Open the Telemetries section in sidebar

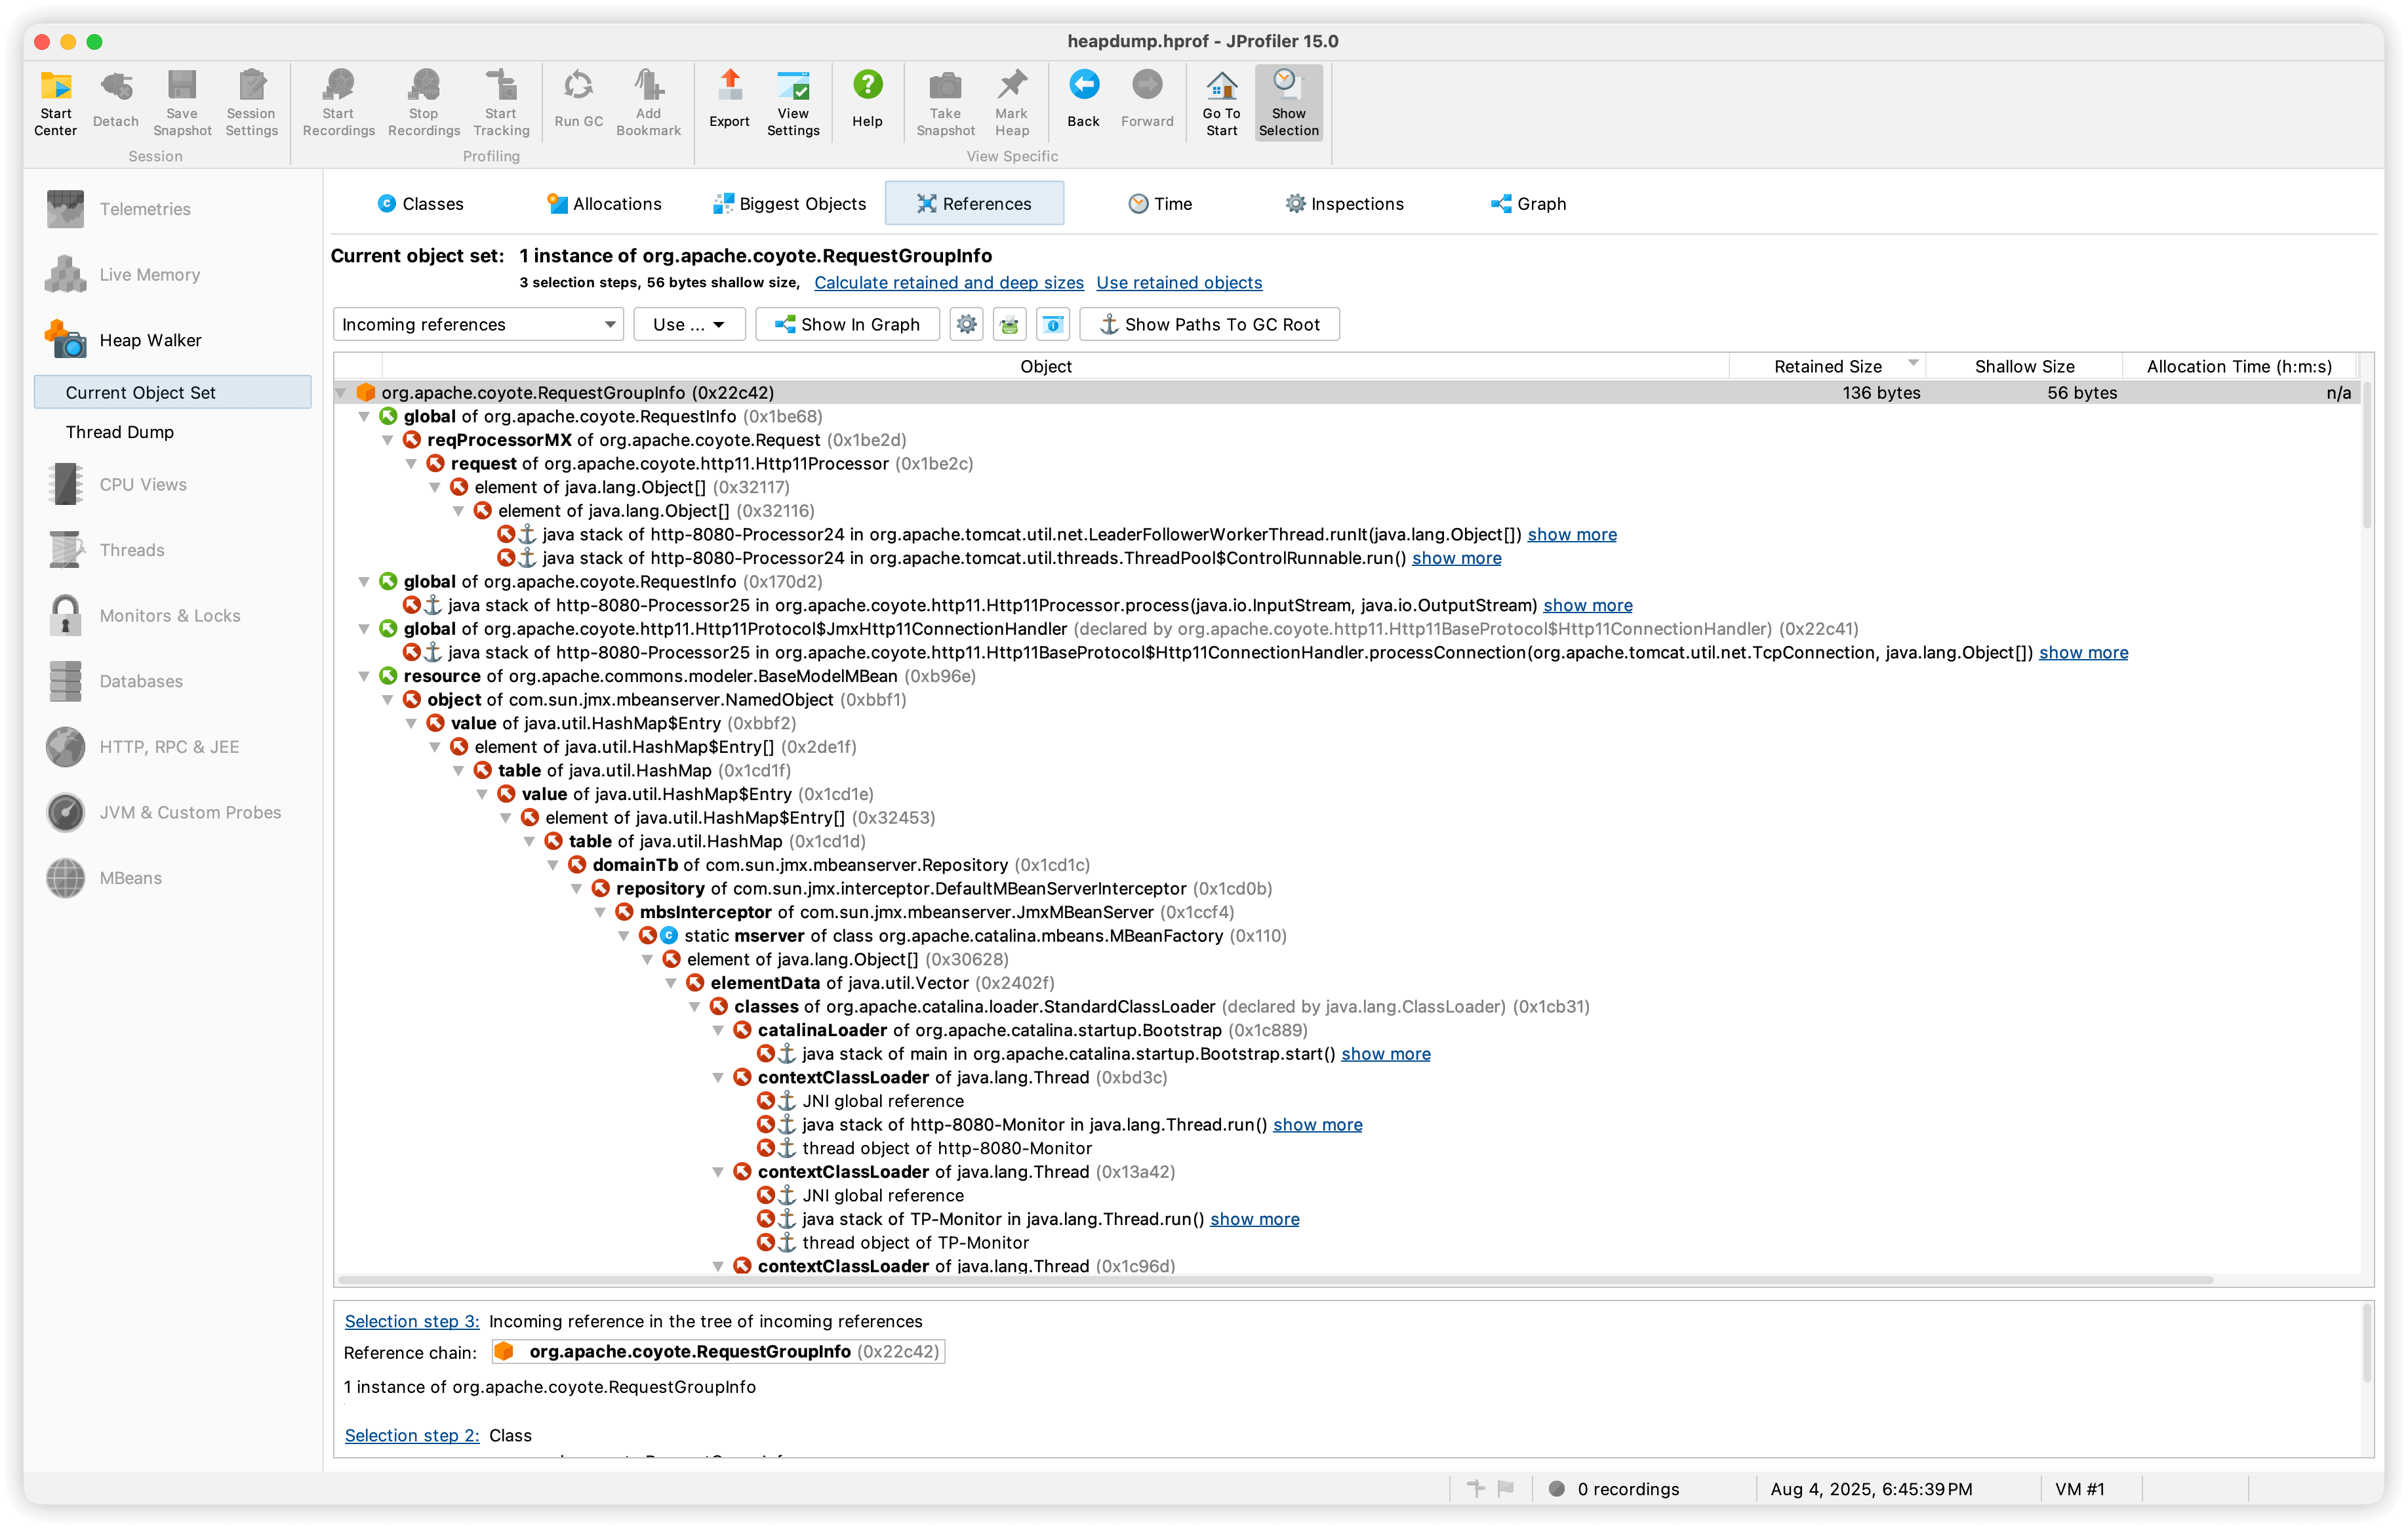coord(145,209)
